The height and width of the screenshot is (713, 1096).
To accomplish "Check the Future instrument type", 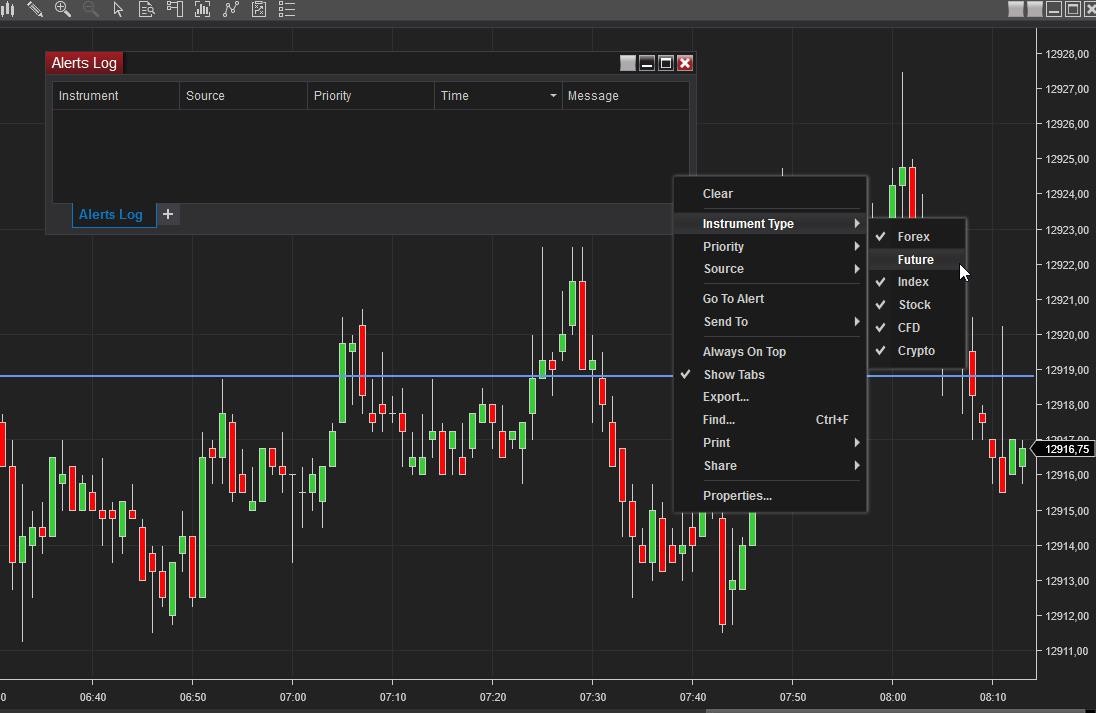I will tap(917, 259).
